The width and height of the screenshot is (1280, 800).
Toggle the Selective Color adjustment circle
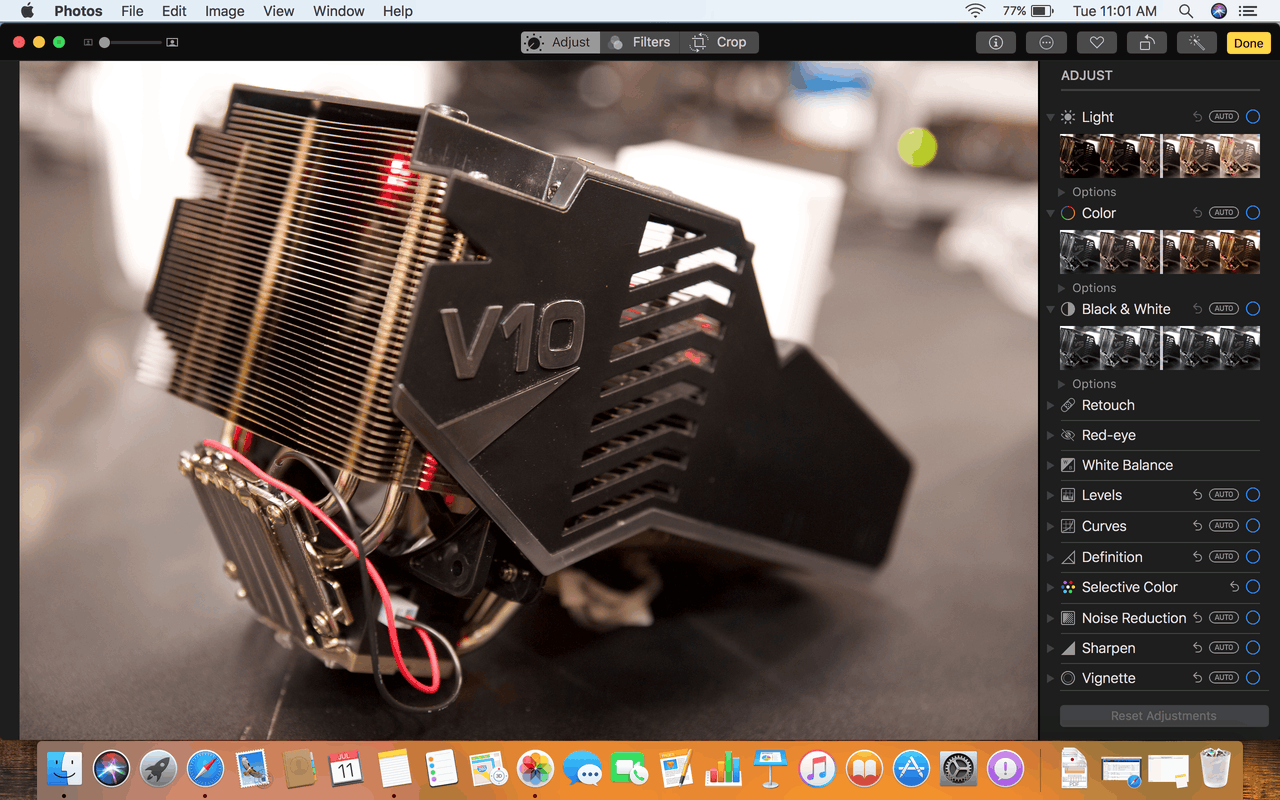click(x=1253, y=587)
